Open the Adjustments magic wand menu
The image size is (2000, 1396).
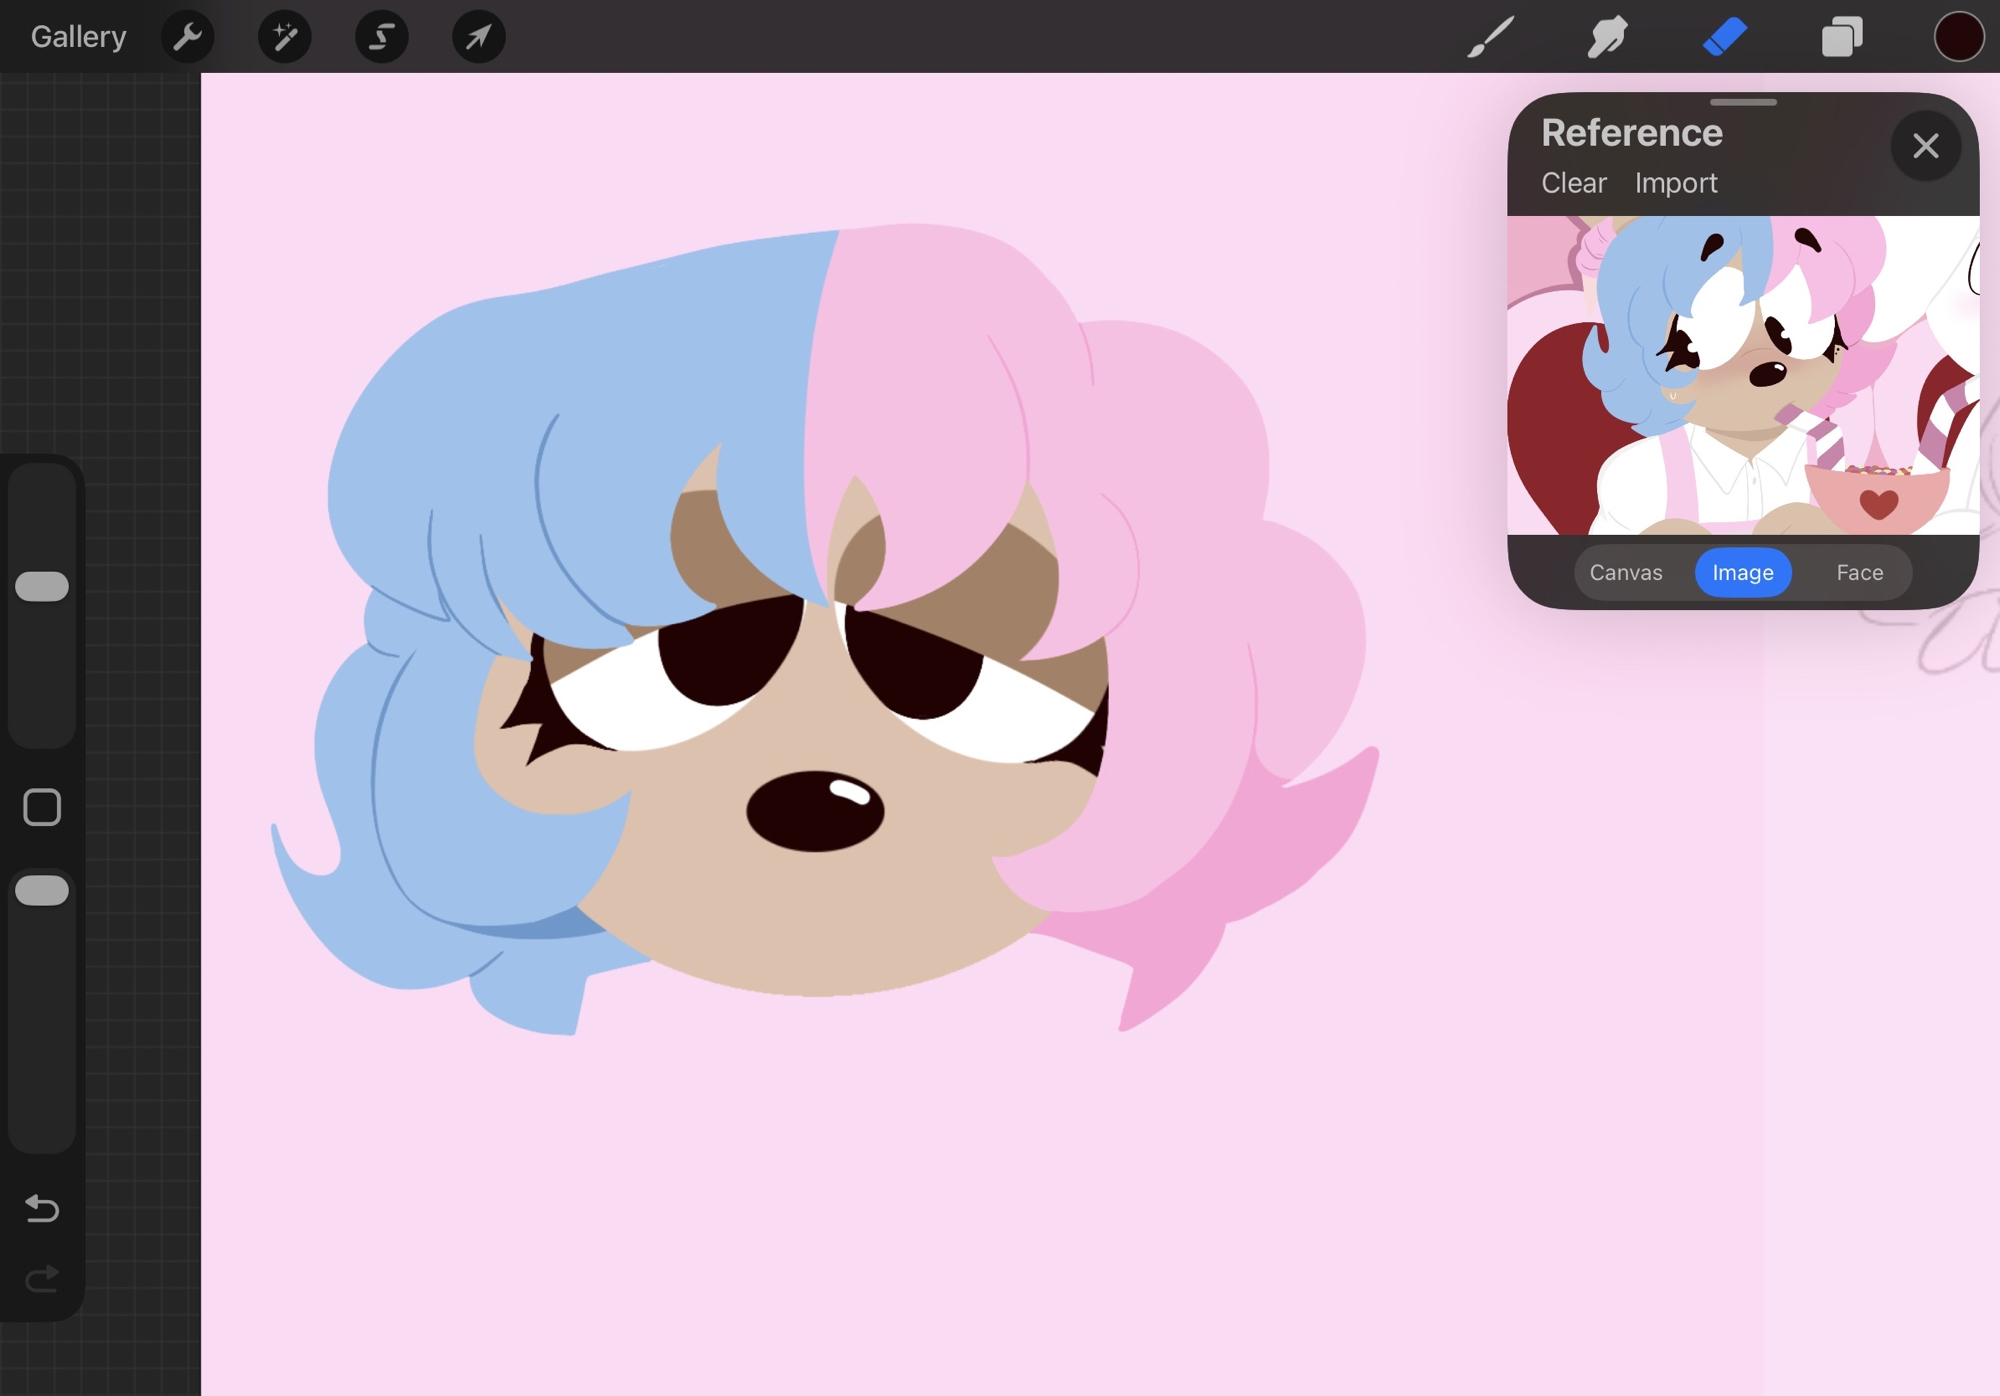pos(284,37)
